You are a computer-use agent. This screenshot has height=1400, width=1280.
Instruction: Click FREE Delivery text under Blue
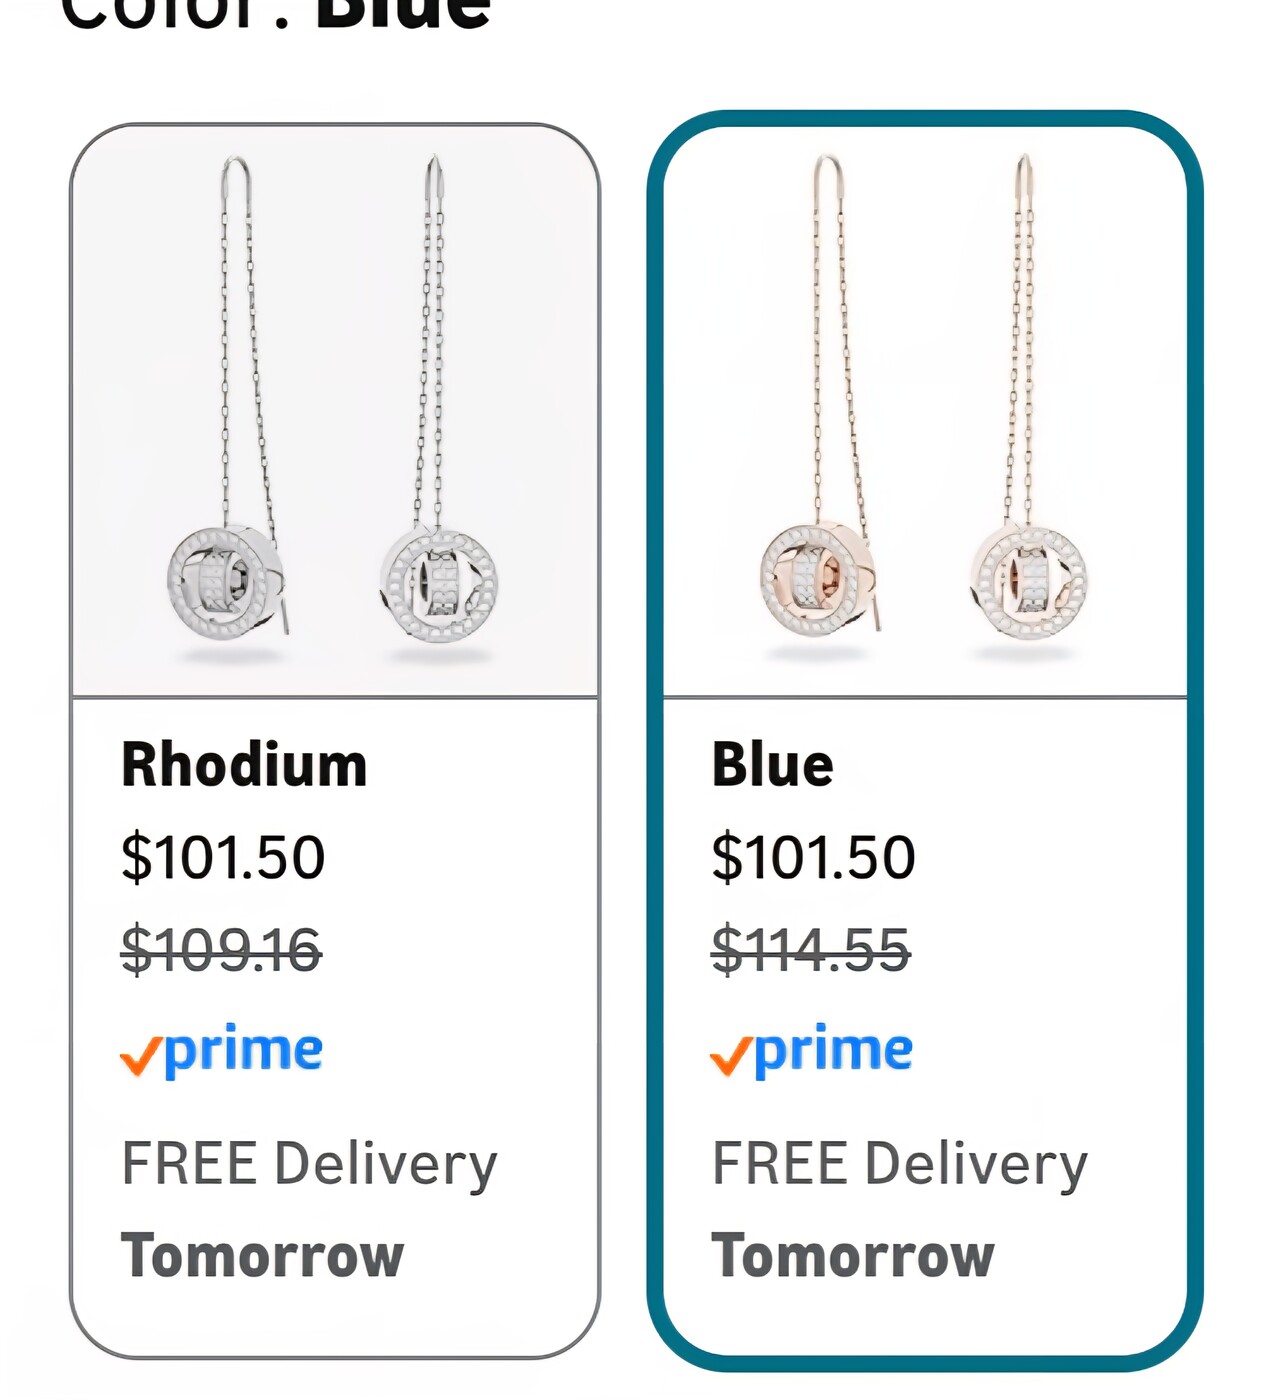coord(899,1164)
